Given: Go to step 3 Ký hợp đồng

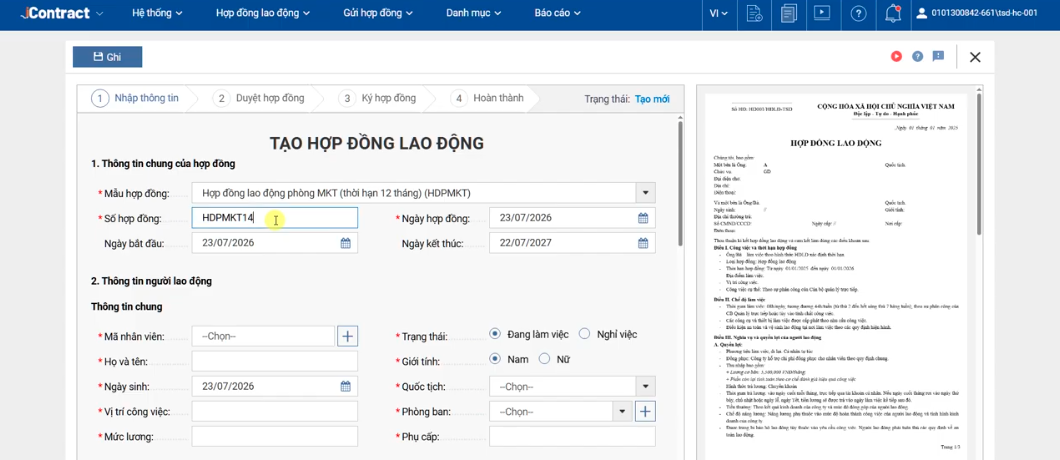Looking at the screenshot, I should [x=377, y=98].
